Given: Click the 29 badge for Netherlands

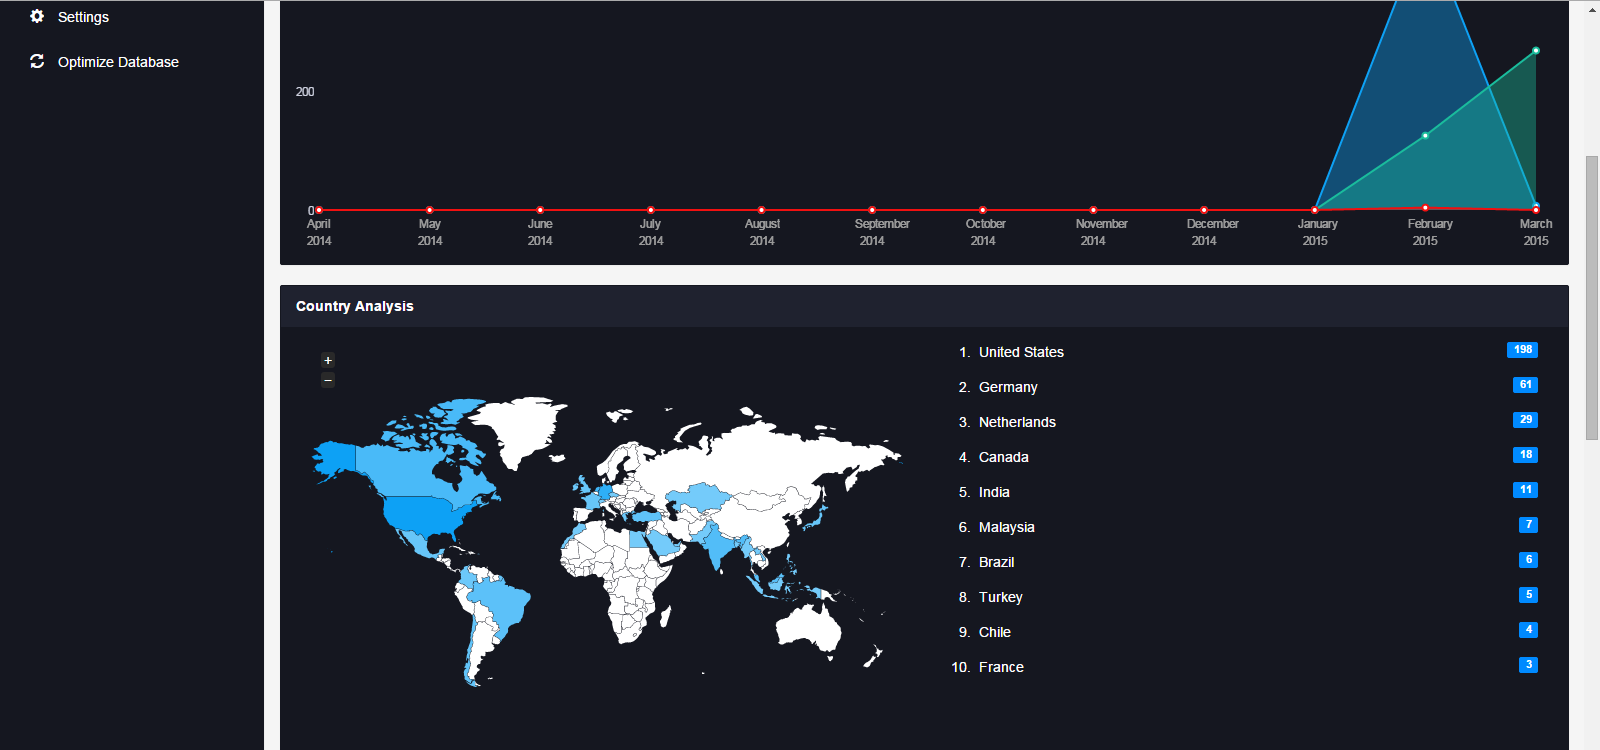Looking at the screenshot, I should 1525,420.
